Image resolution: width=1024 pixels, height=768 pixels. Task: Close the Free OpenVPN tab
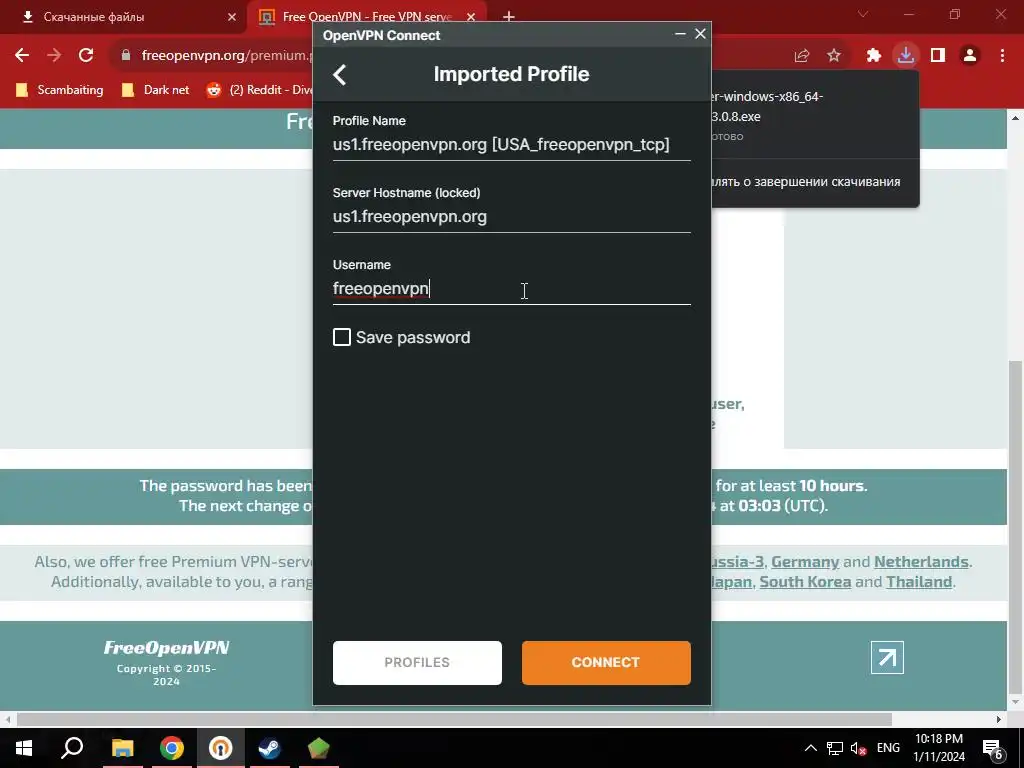pos(471,17)
